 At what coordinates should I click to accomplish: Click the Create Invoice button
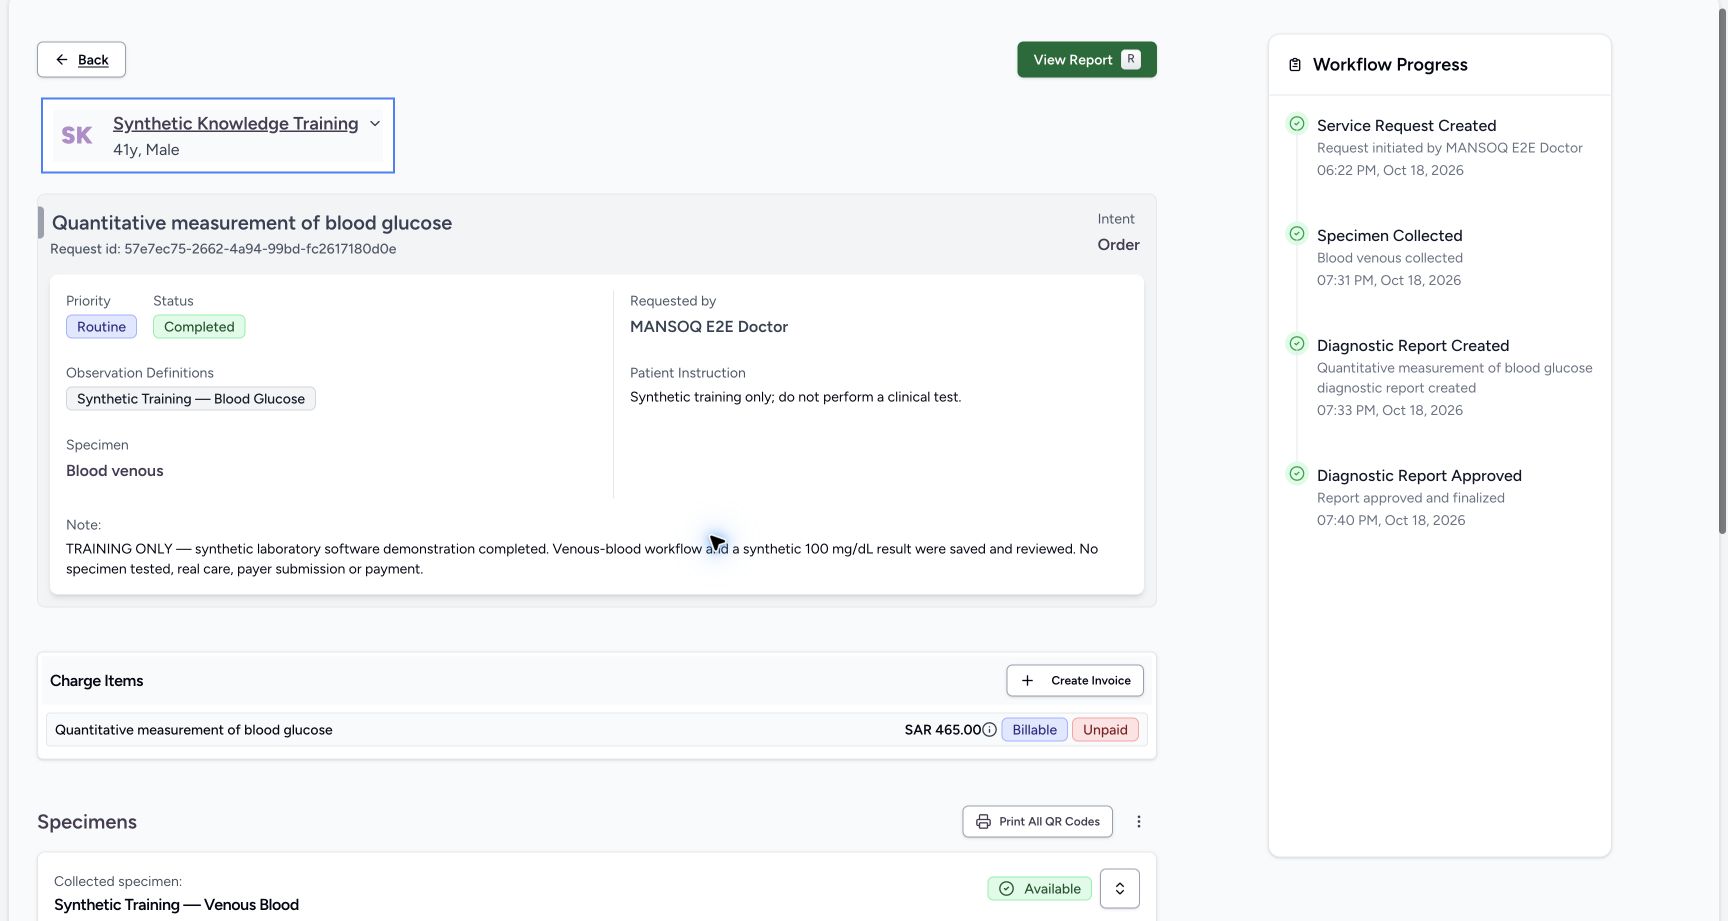click(1075, 681)
